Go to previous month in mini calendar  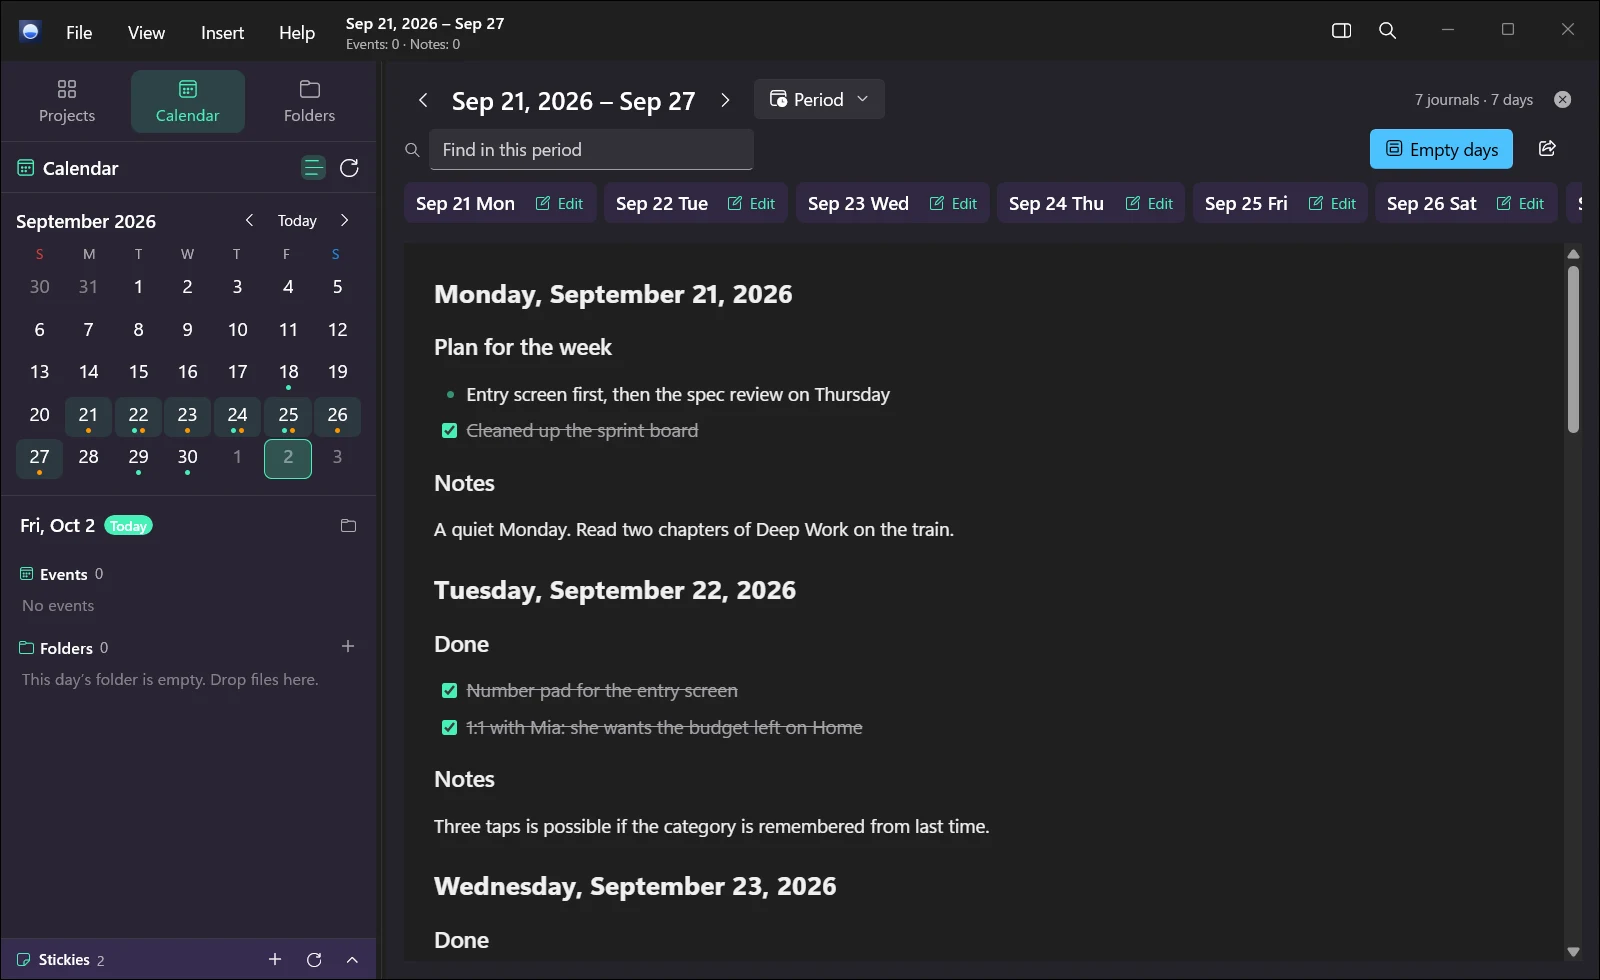click(249, 220)
